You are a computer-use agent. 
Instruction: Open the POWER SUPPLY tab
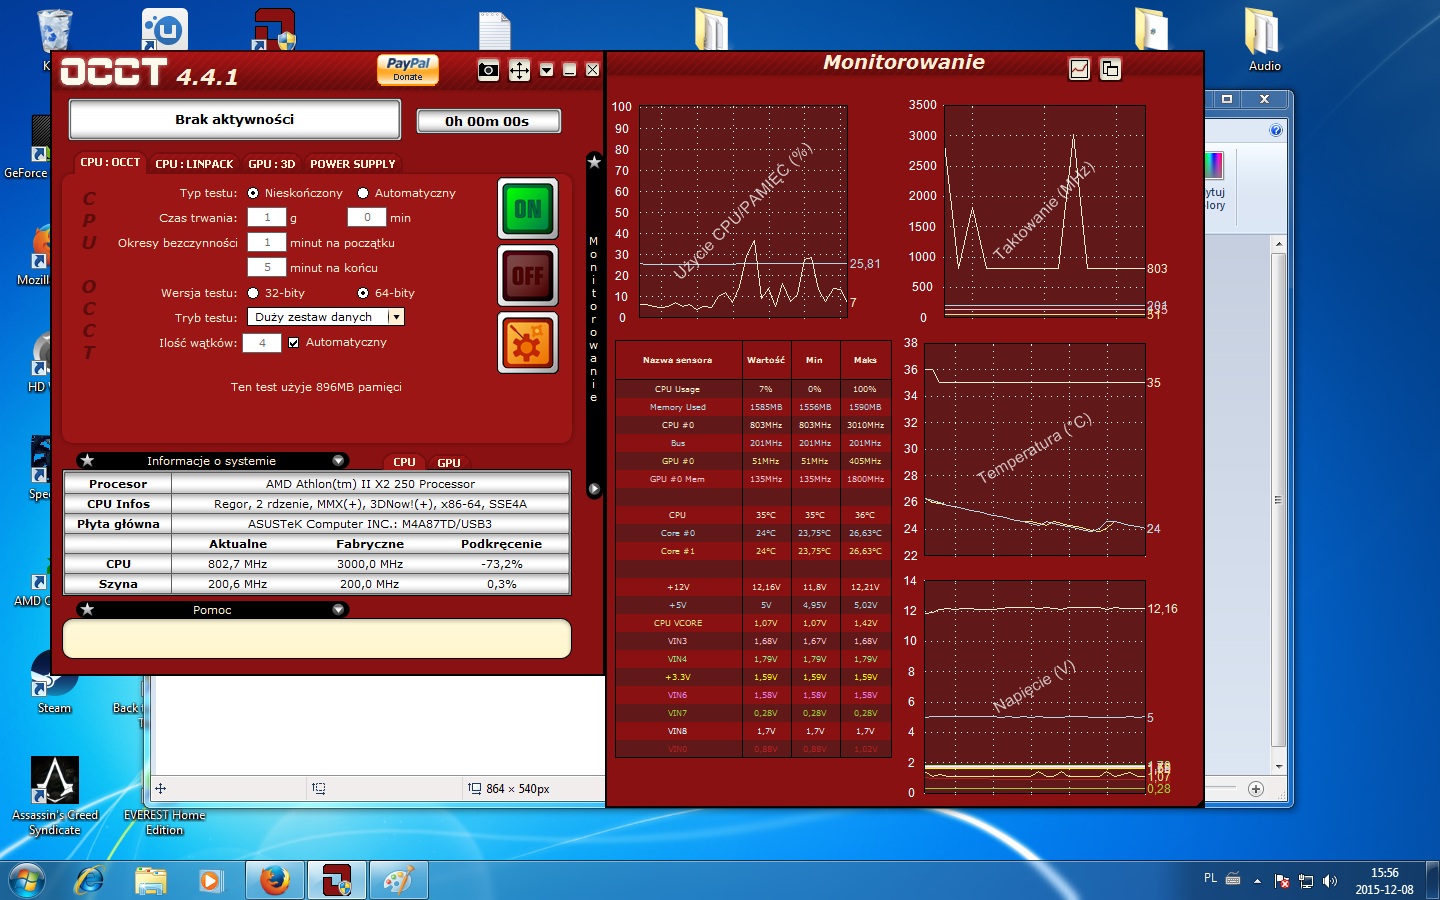pos(352,164)
